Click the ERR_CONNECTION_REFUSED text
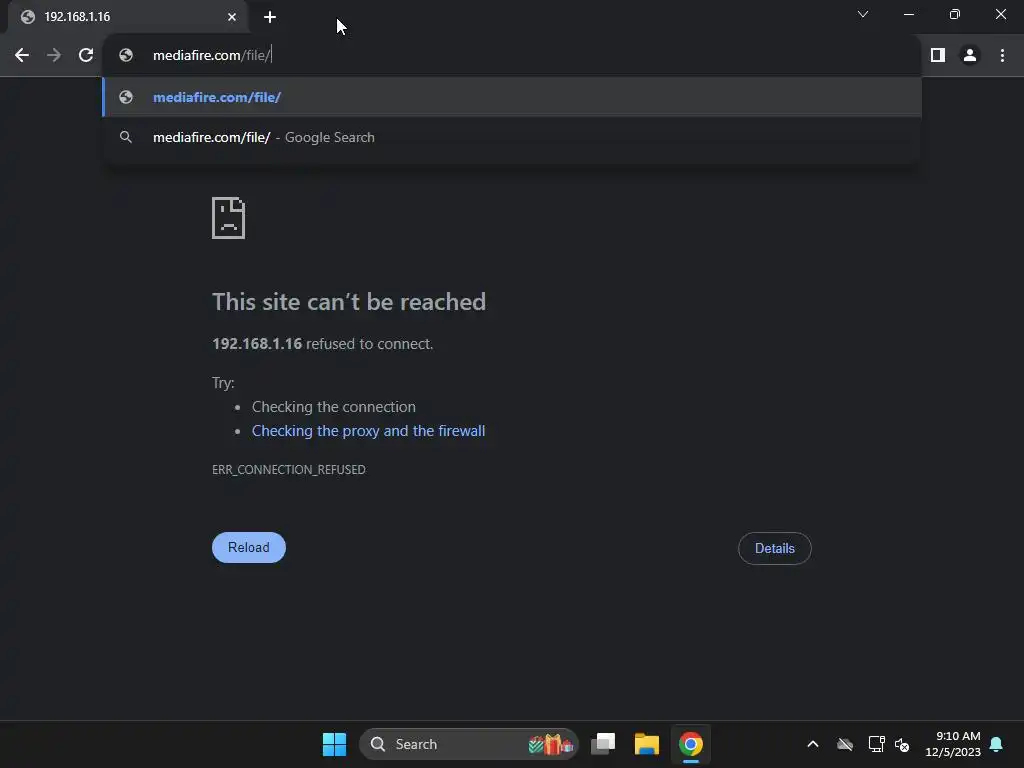1024x768 pixels. 289,470
